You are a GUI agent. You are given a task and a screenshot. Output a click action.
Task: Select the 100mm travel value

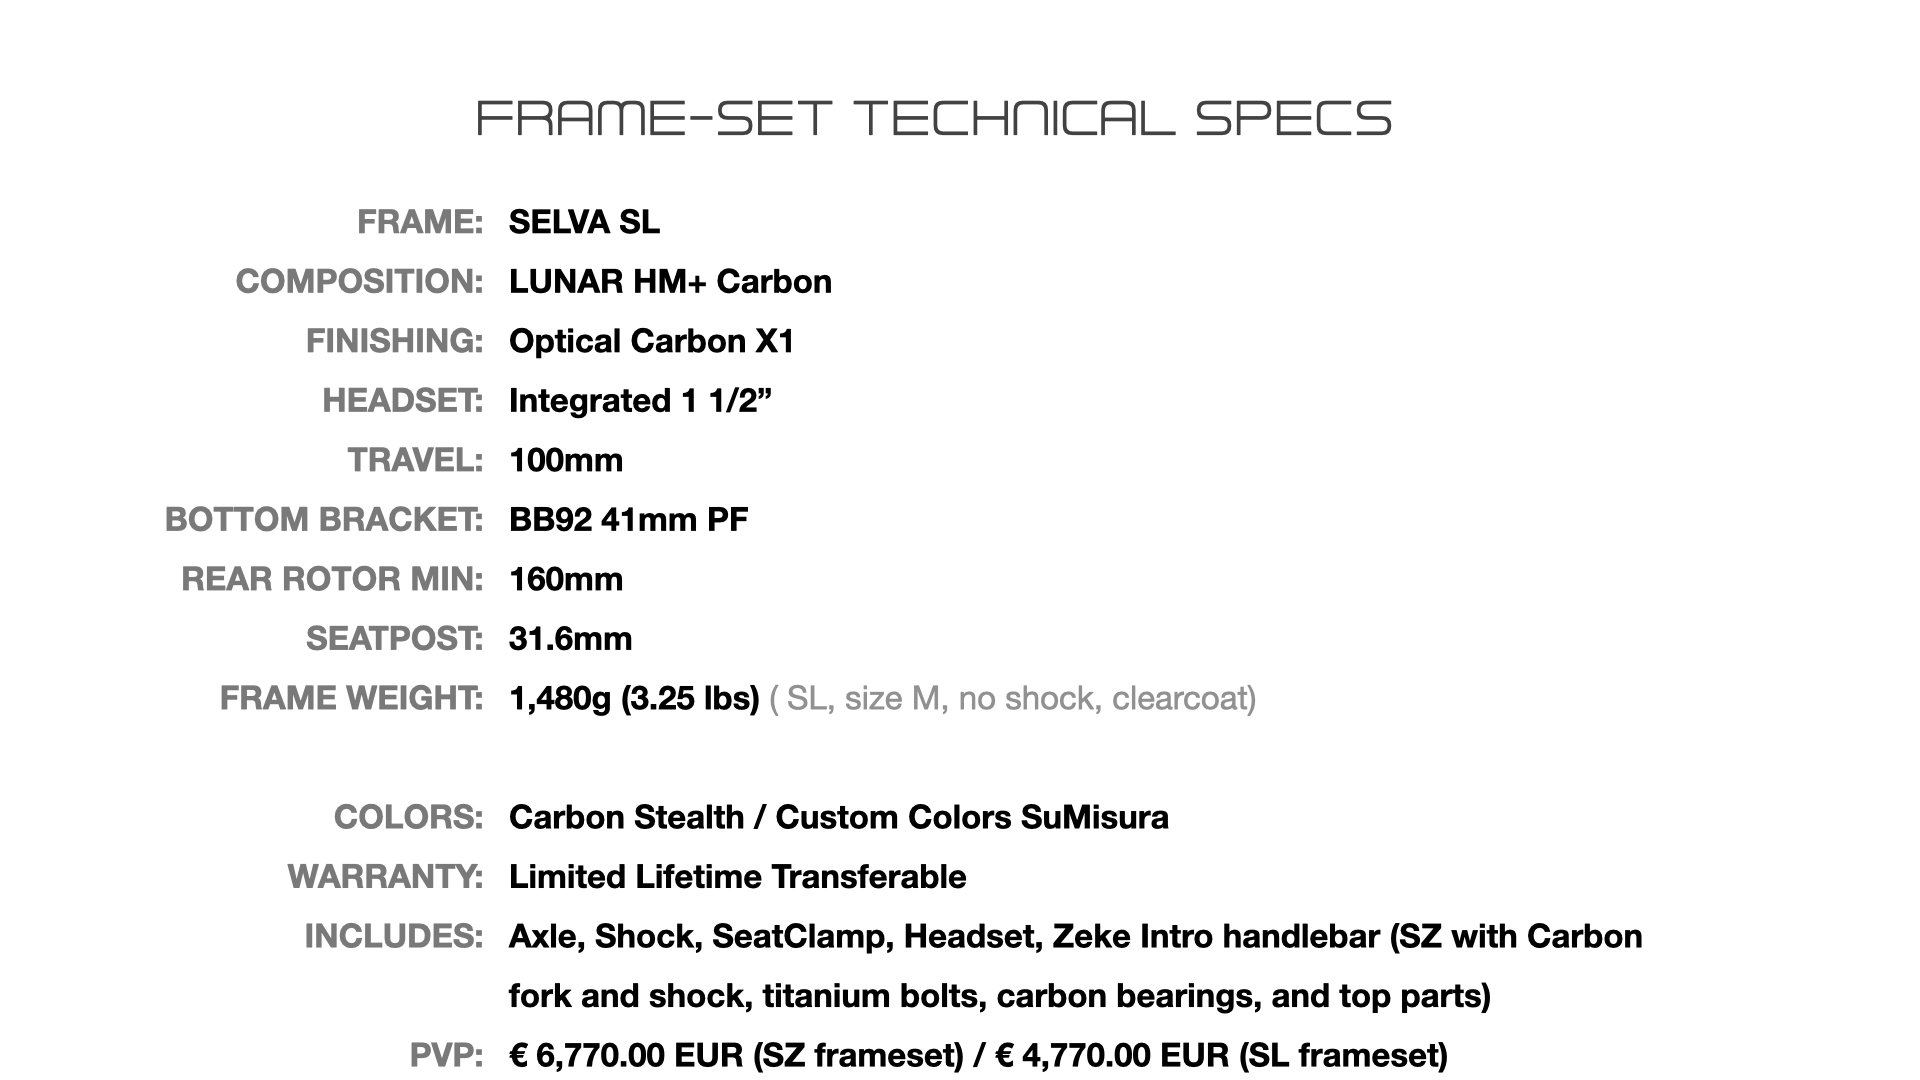(x=566, y=460)
